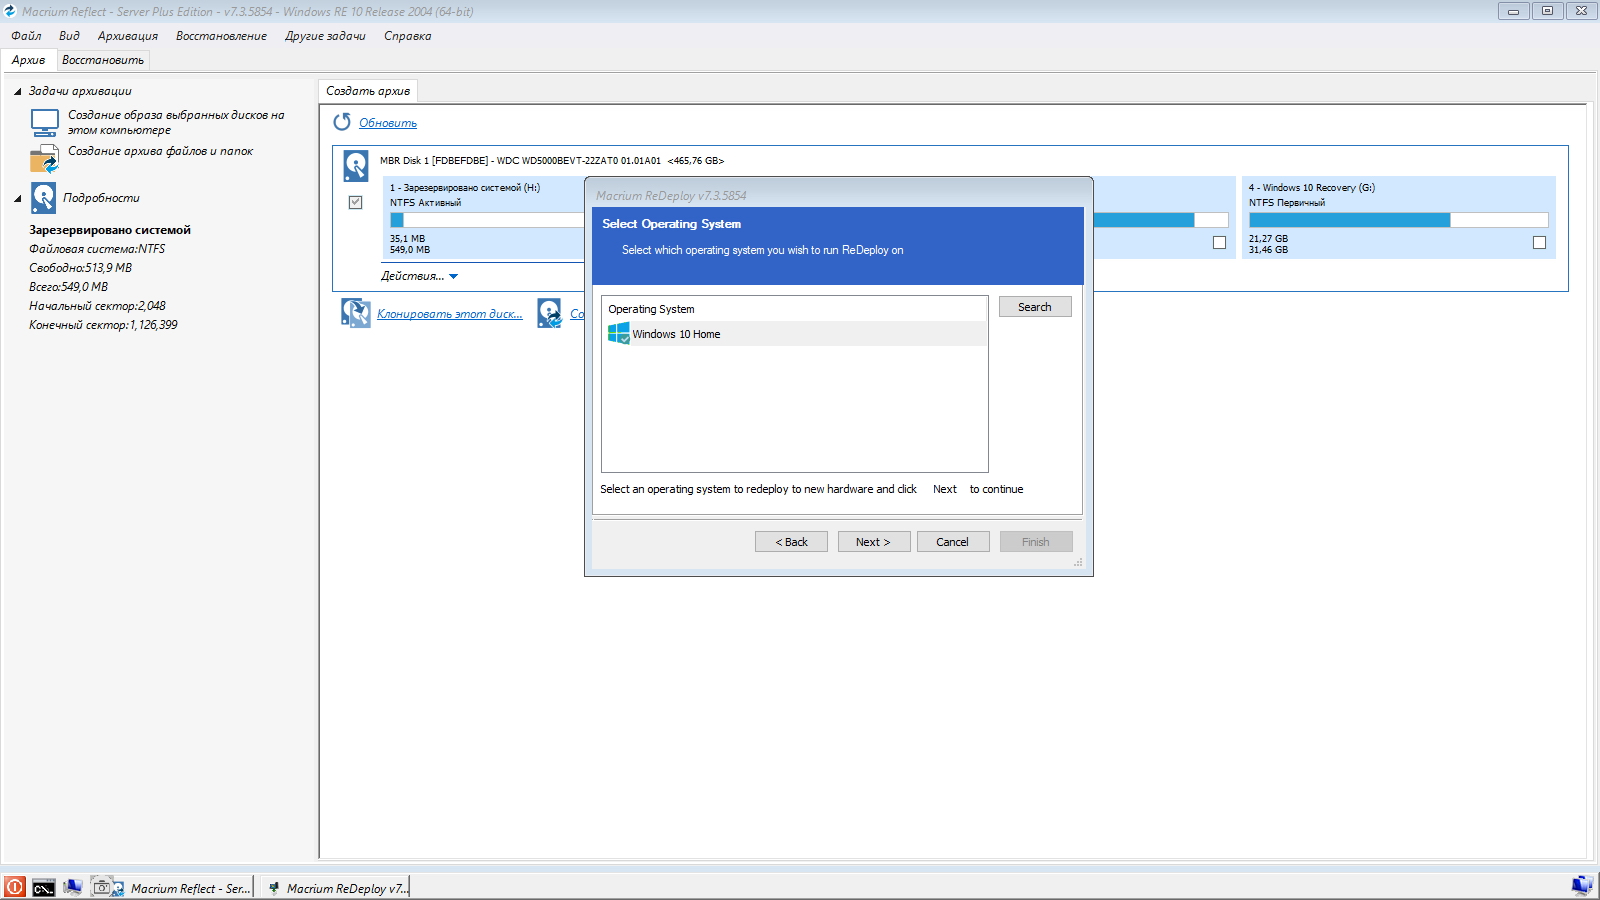Viewport: 1600px width, 900px height.
Task: Collapse the Подробности details section
Action: pyautogui.click(x=18, y=198)
